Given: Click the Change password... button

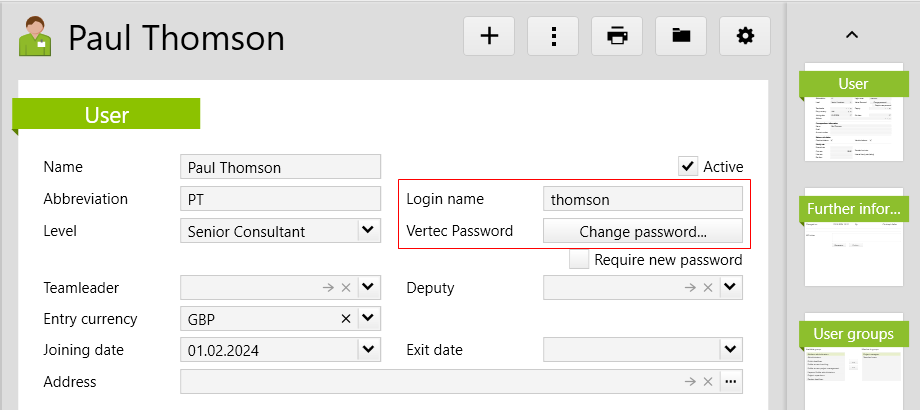Looking at the screenshot, I should point(643,231).
